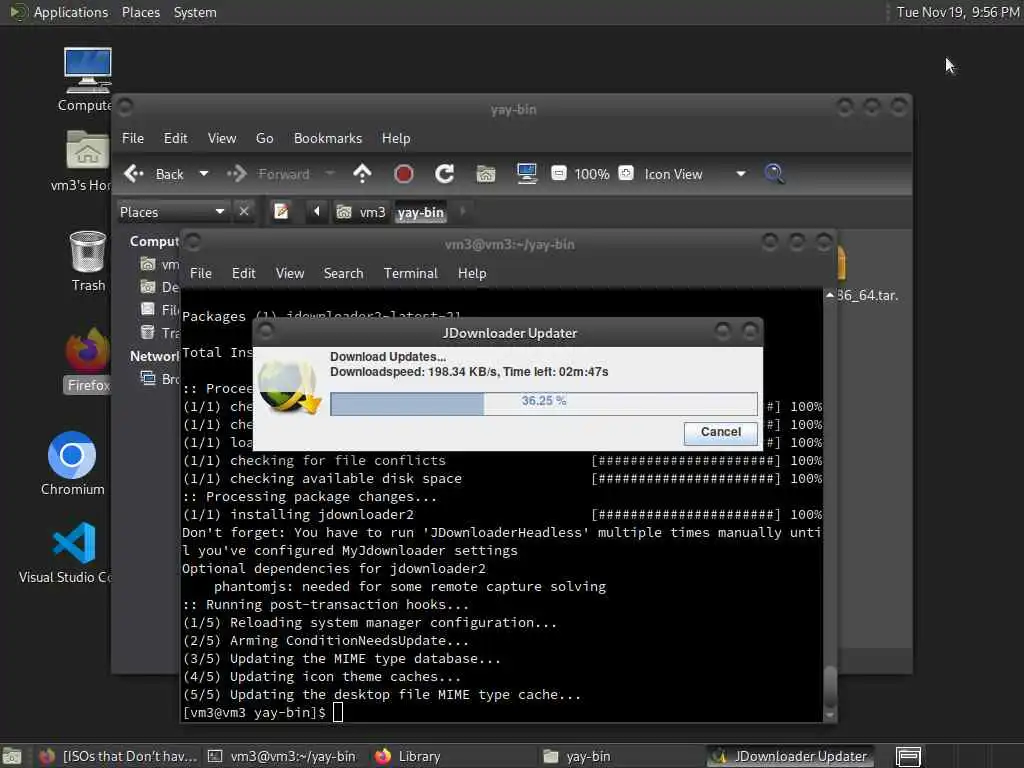1024x768 pixels.
Task: Switch to ISOs browser taskbar entry
Action: 118,756
